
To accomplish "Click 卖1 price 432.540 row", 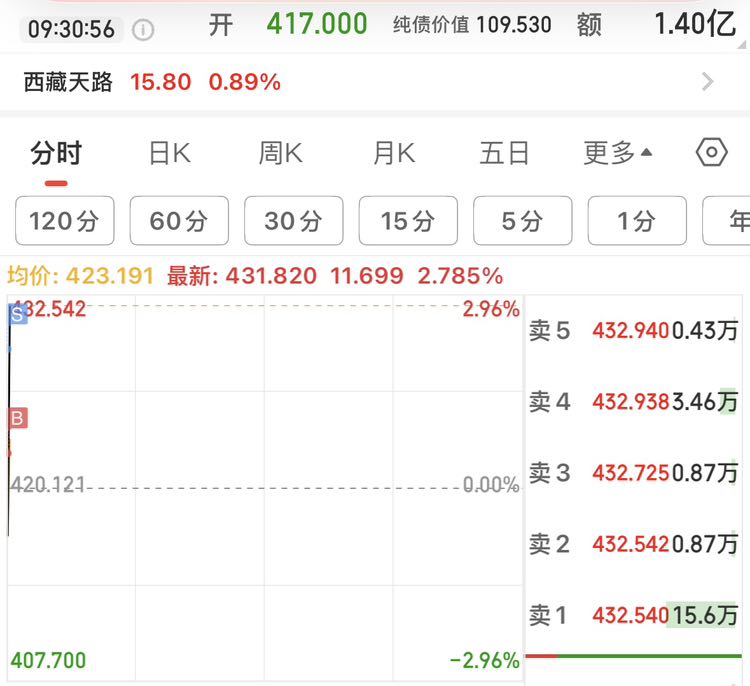I will click(x=633, y=615).
